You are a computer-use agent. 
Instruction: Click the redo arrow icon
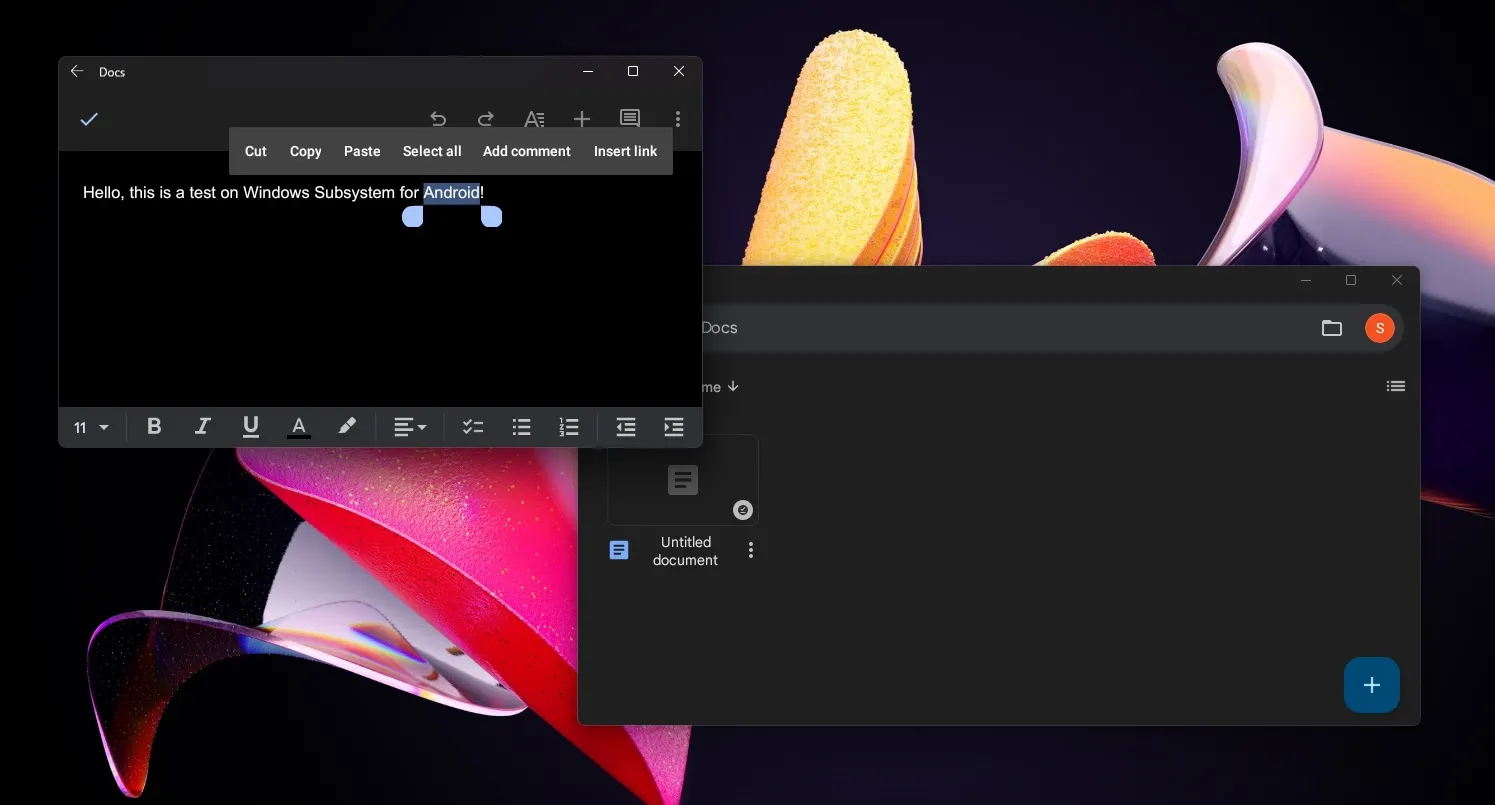click(486, 118)
